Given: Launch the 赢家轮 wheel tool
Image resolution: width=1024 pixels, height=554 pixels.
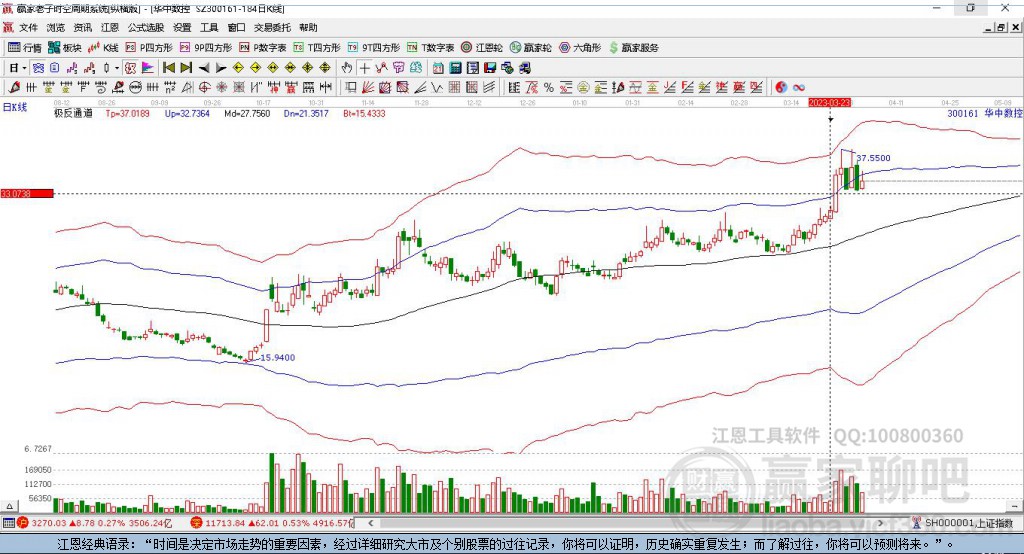Looking at the screenshot, I should [x=531, y=48].
